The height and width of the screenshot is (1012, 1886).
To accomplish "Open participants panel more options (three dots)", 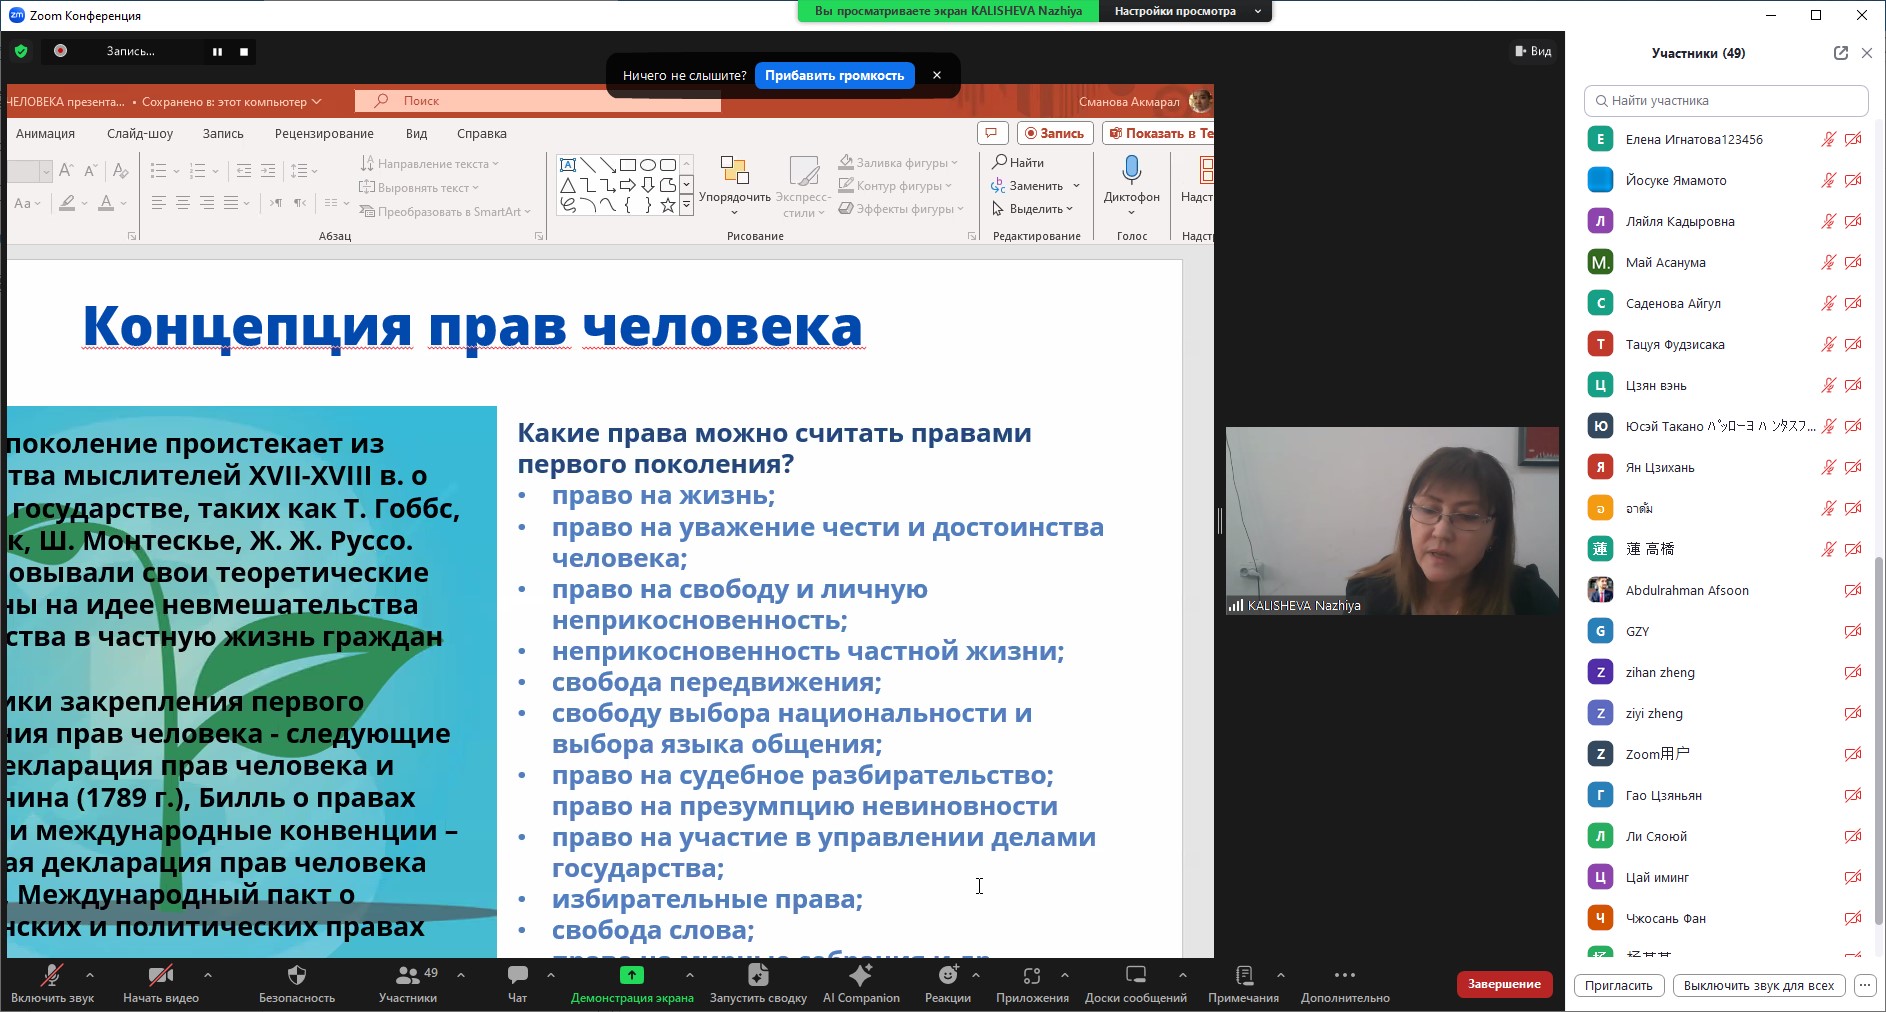I will point(1865,985).
